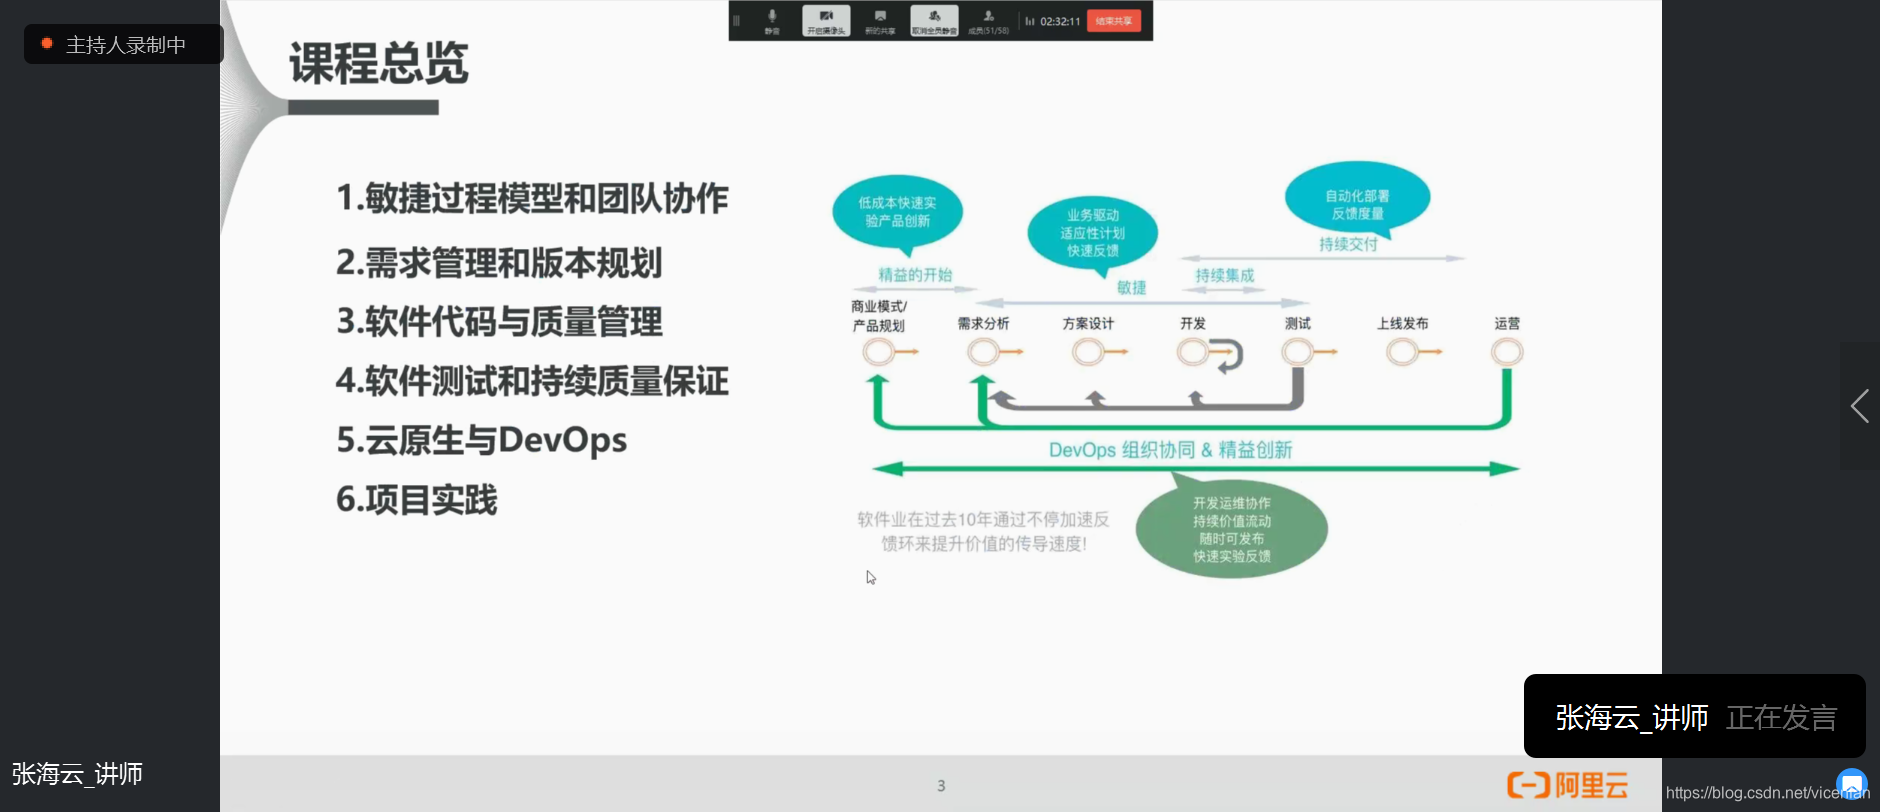Start a new share via 新的共享
This screenshot has width=1880, height=812.
pos(880,21)
